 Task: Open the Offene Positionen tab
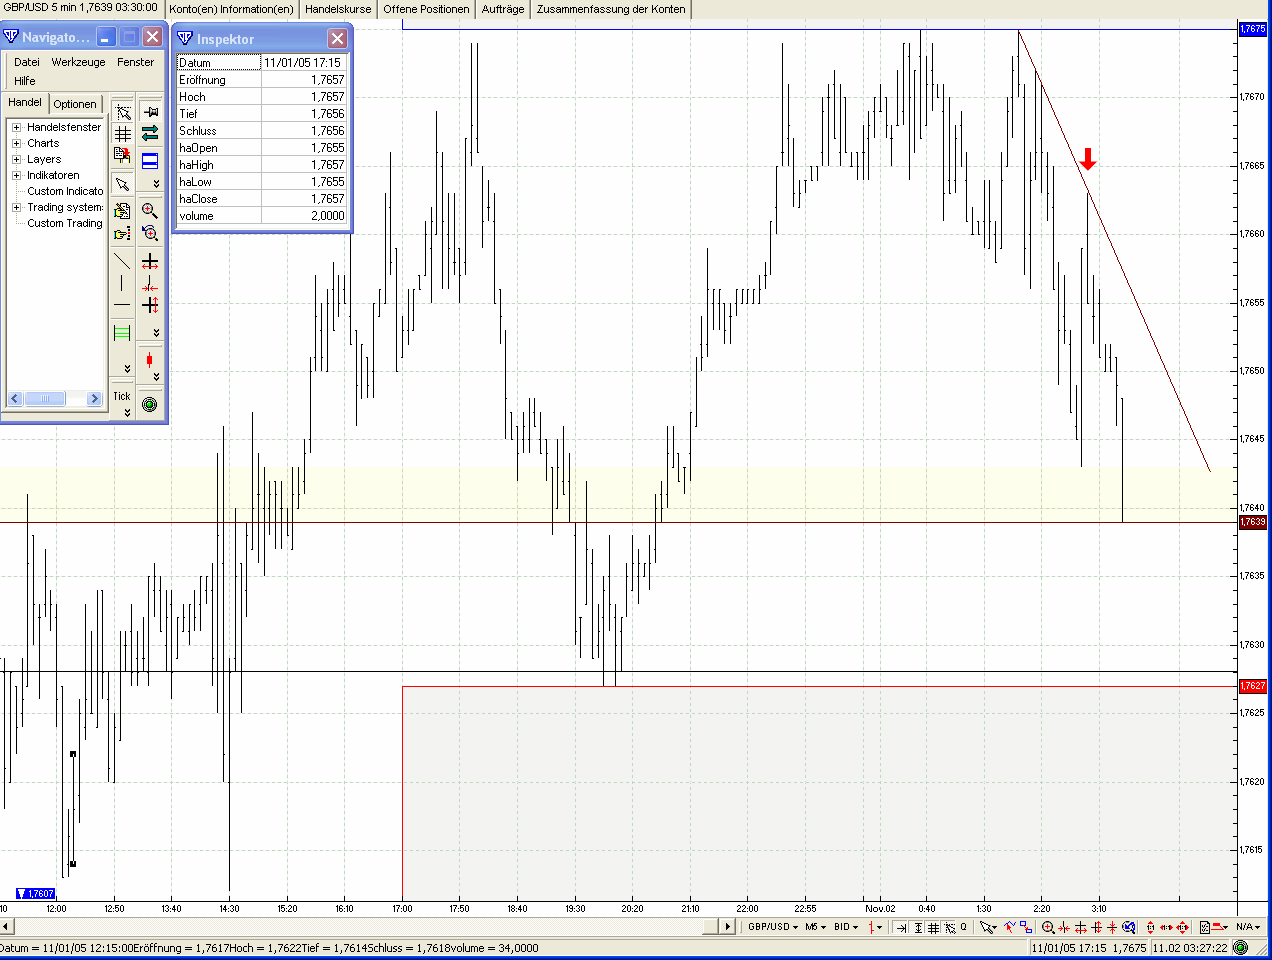pos(426,9)
